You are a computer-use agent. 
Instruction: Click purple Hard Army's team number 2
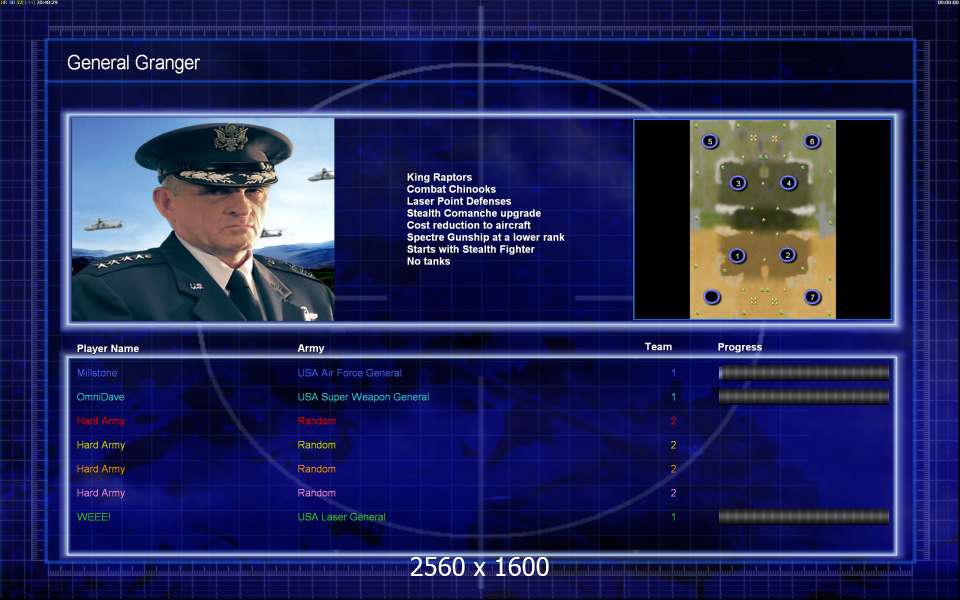(673, 493)
